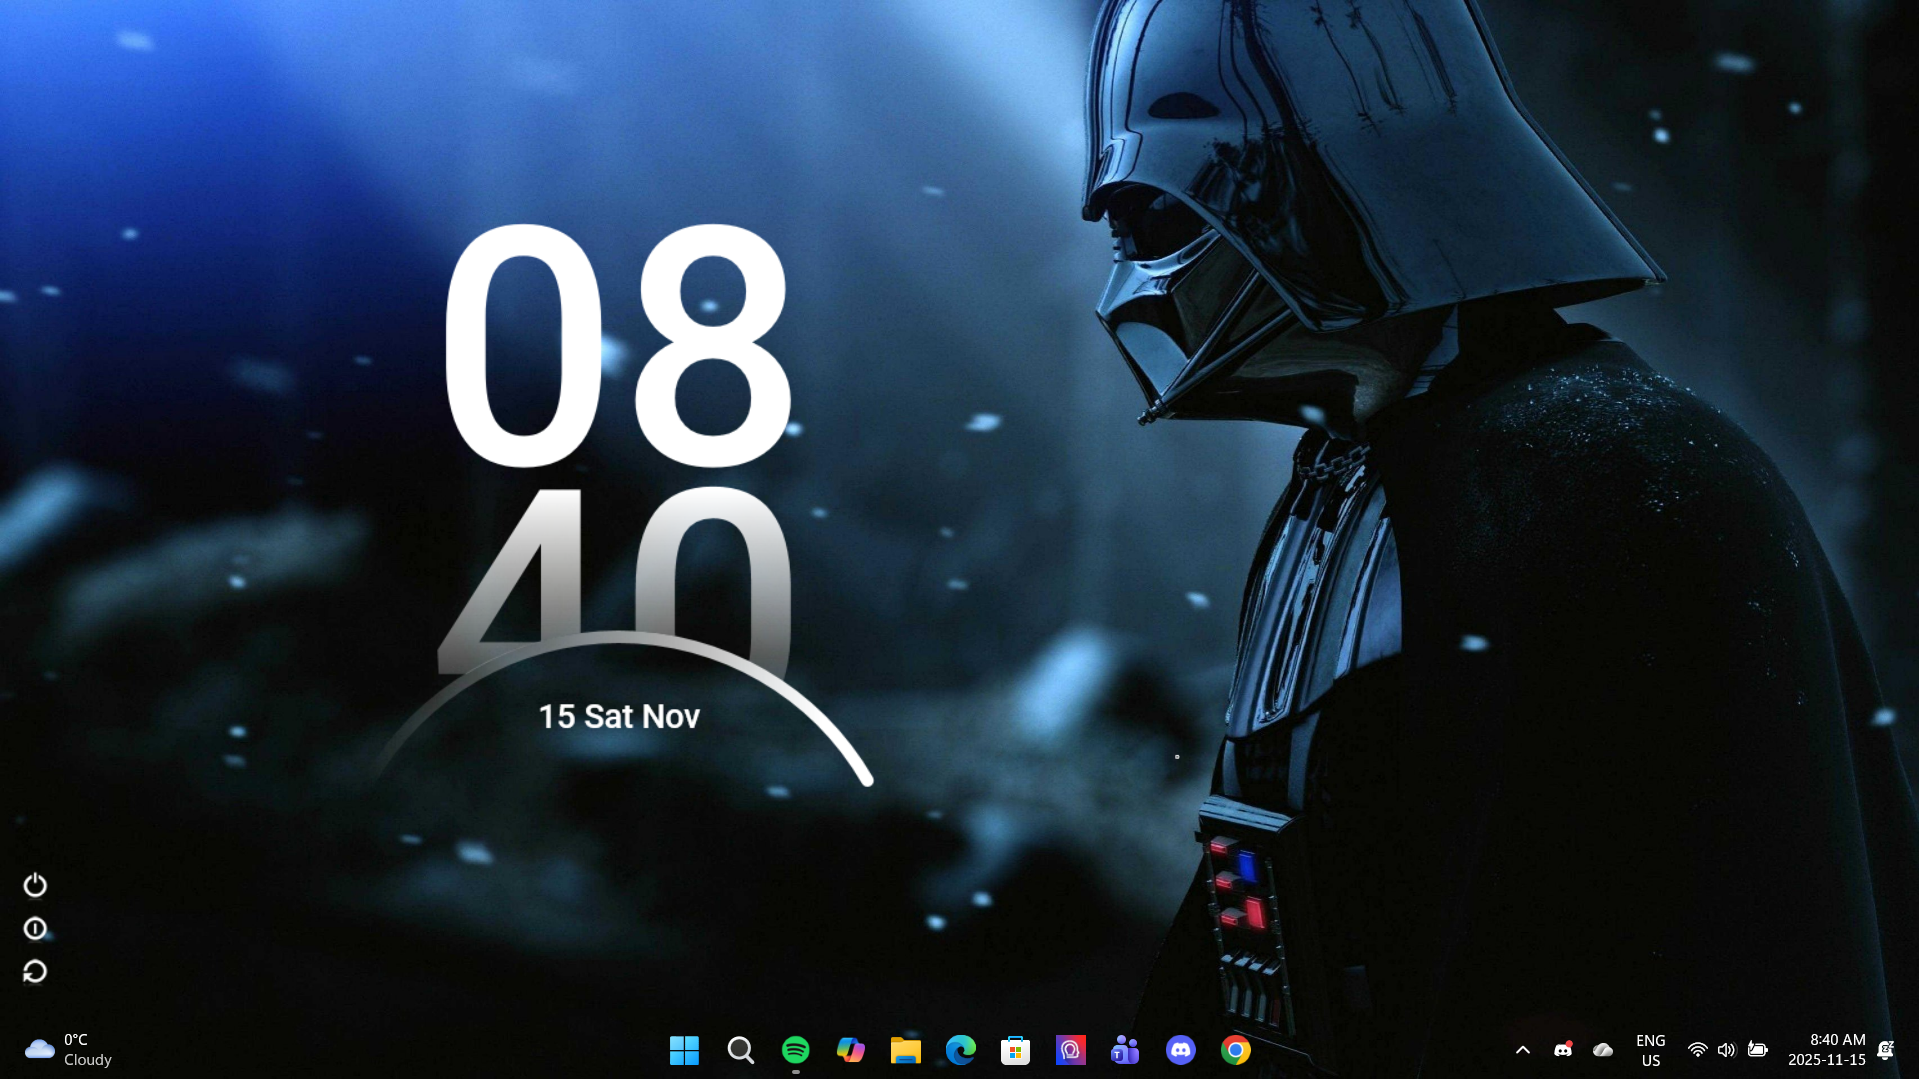Open OneDrive cloud icon in system tray
This screenshot has width=1919, height=1079.
(x=1603, y=1050)
